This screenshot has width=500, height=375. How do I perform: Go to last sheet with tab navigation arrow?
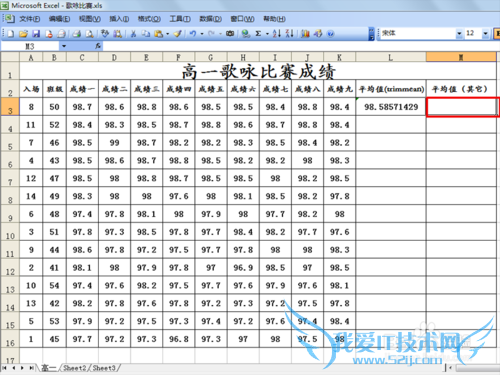[x=31, y=368]
